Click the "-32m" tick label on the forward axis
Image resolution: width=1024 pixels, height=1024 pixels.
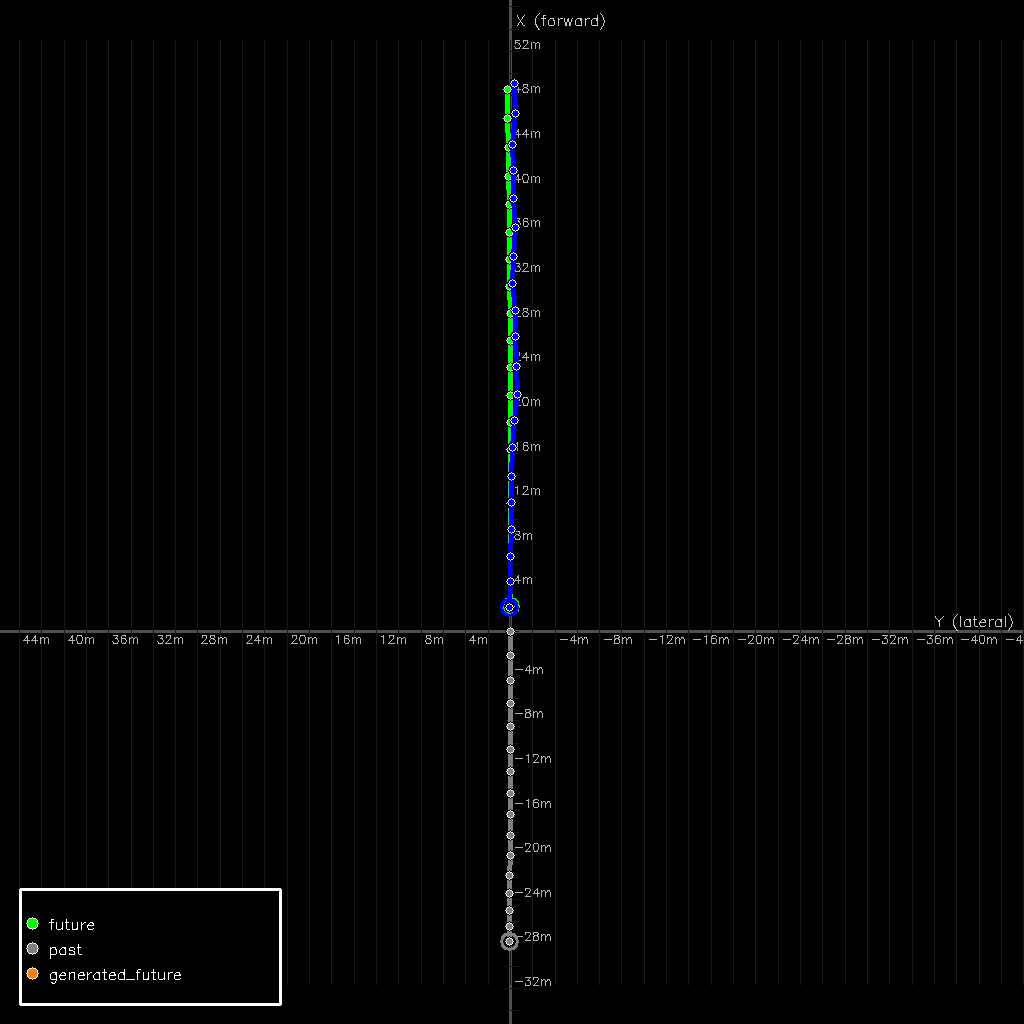tap(534, 982)
